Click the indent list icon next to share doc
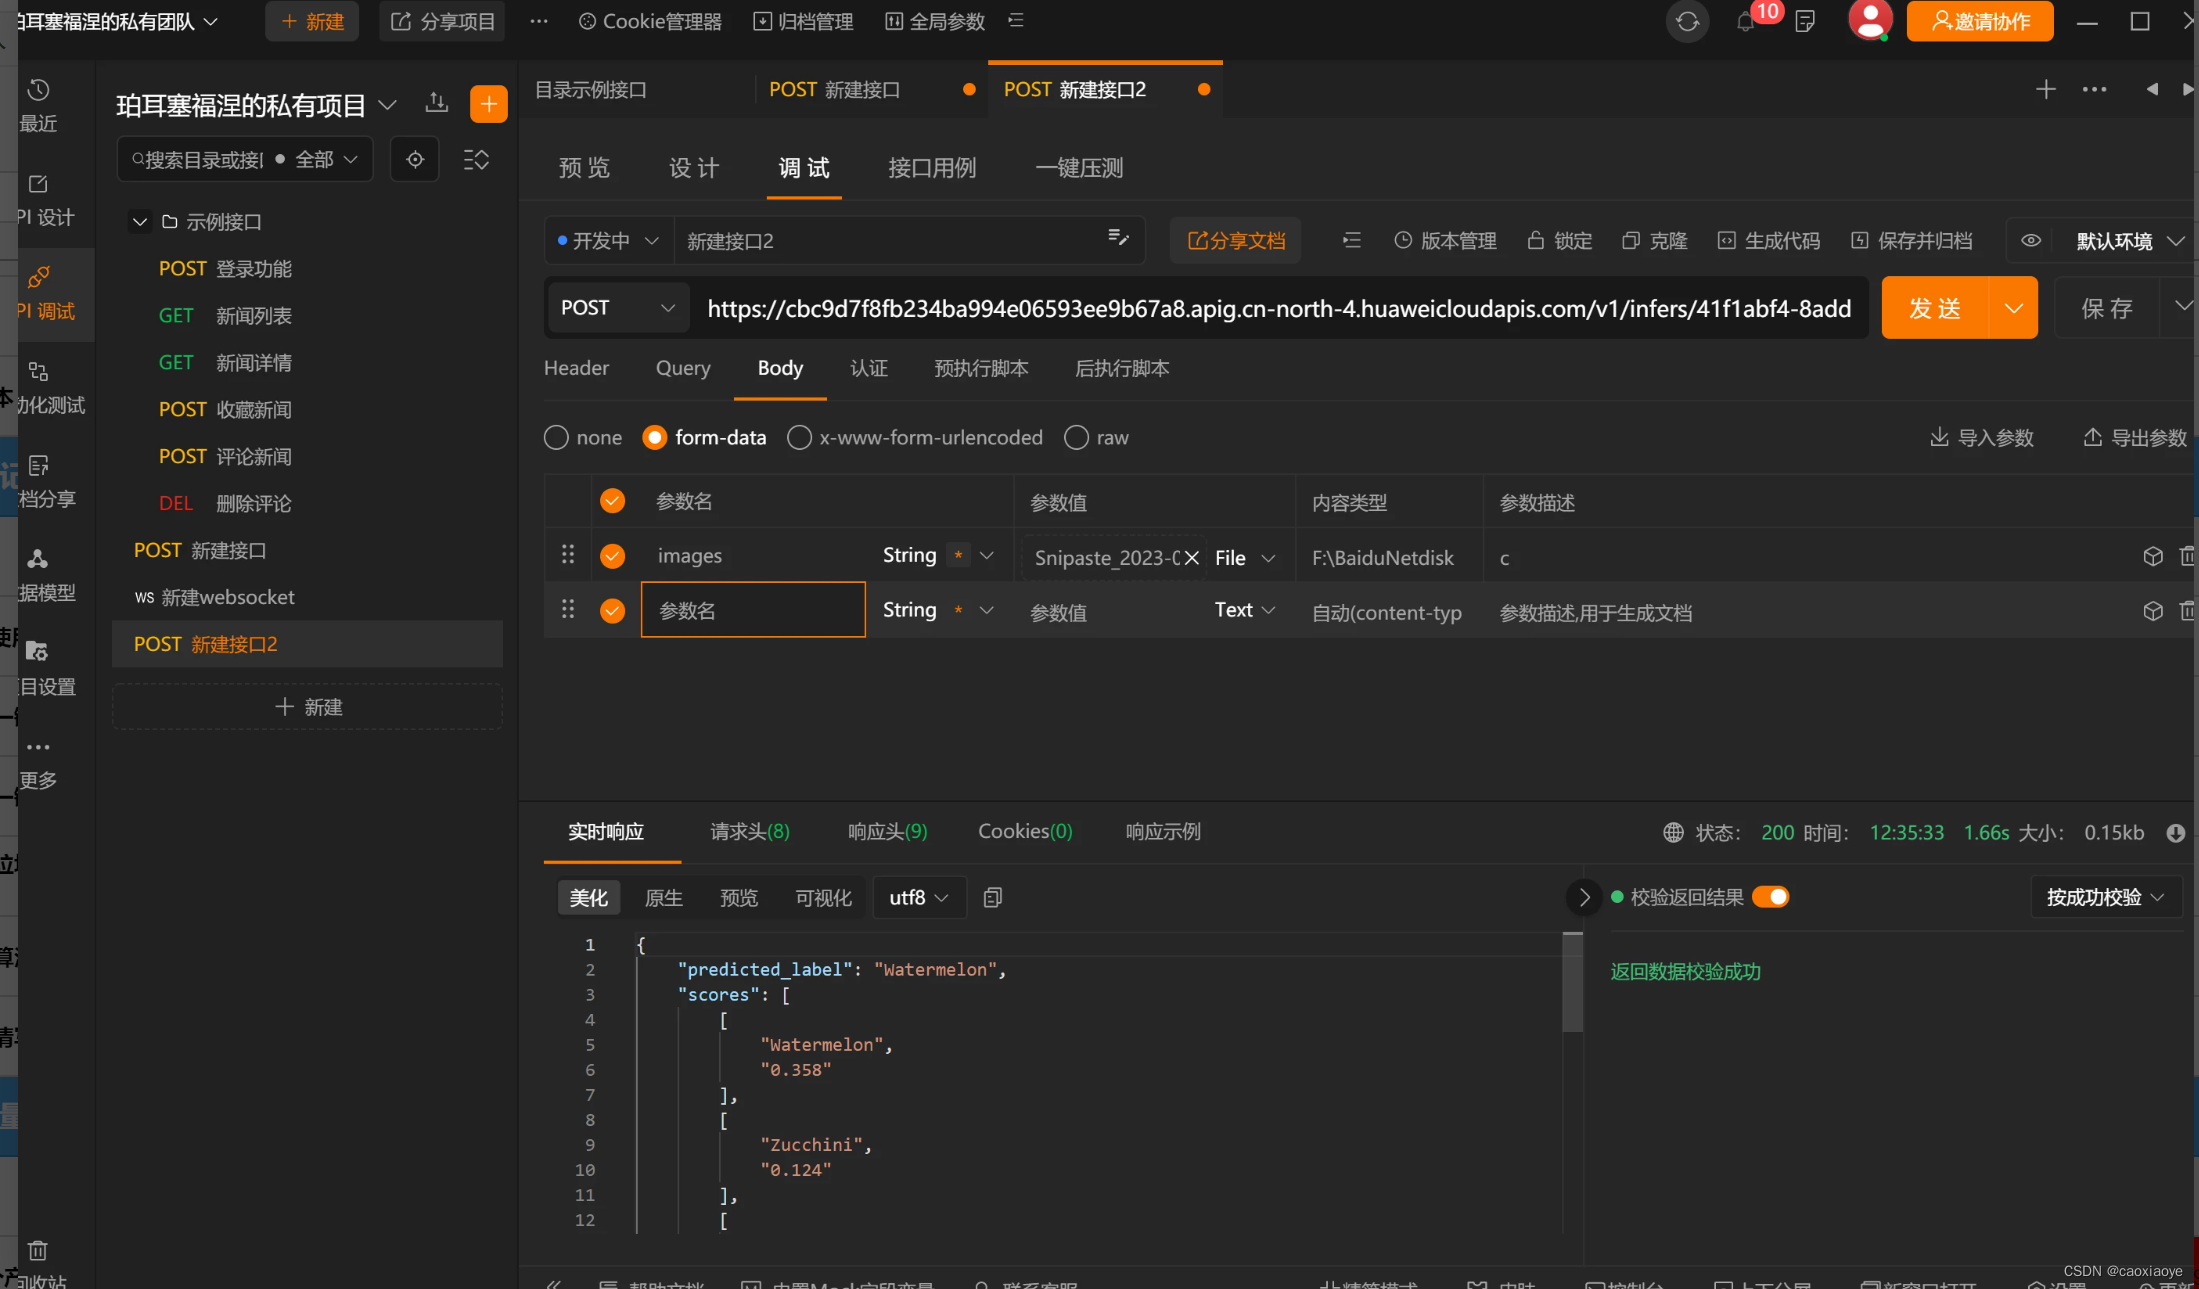Image resolution: width=2199 pixels, height=1289 pixels. point(1351,241)
